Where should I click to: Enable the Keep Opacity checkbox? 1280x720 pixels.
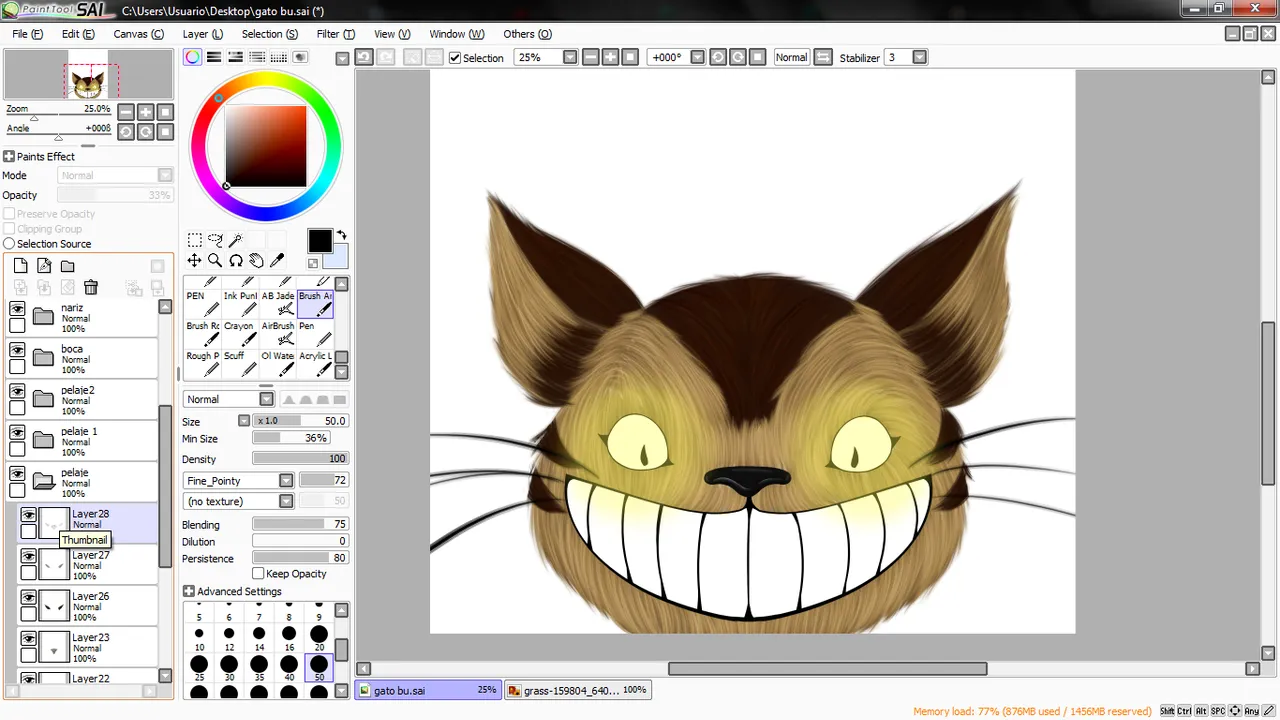(258, 574)
